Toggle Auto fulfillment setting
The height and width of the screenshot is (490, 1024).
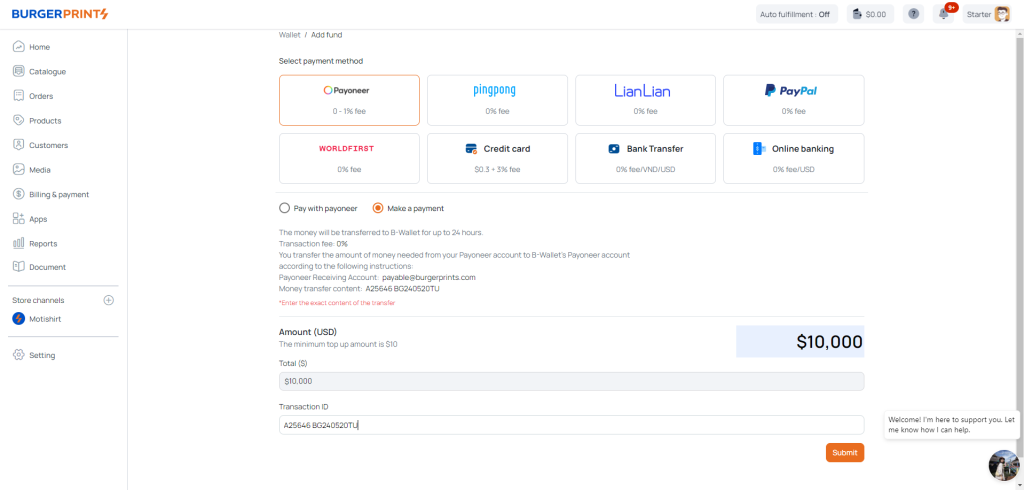pos(795,14)
